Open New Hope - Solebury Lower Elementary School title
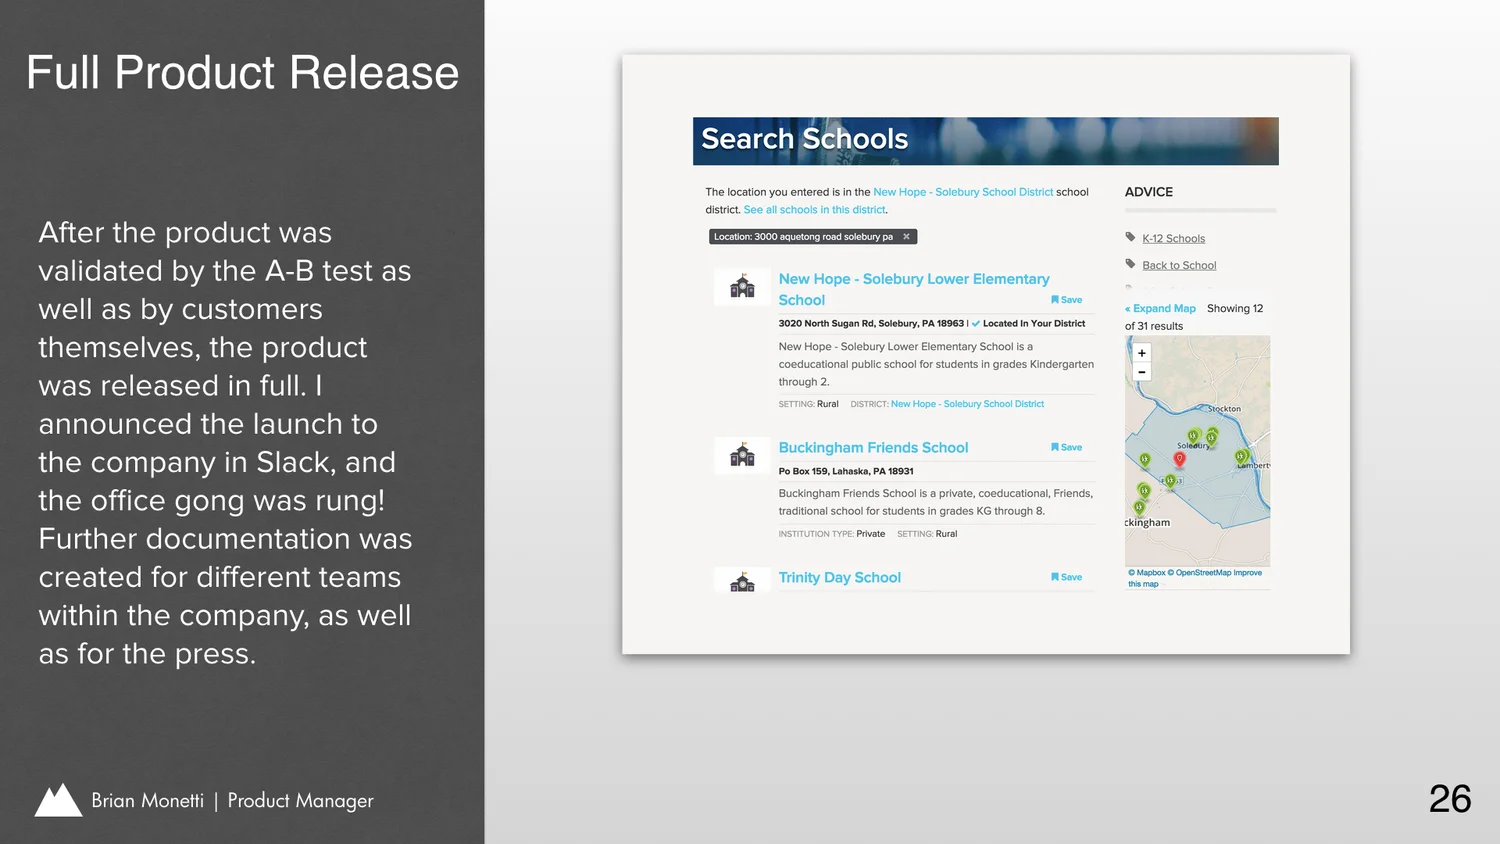1500x844 pixels. [x=914, y=289]
